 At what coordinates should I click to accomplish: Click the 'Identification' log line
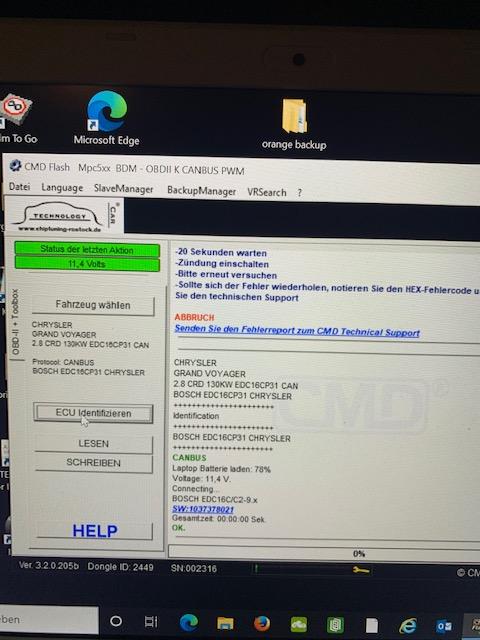click(x=196, y=416)
